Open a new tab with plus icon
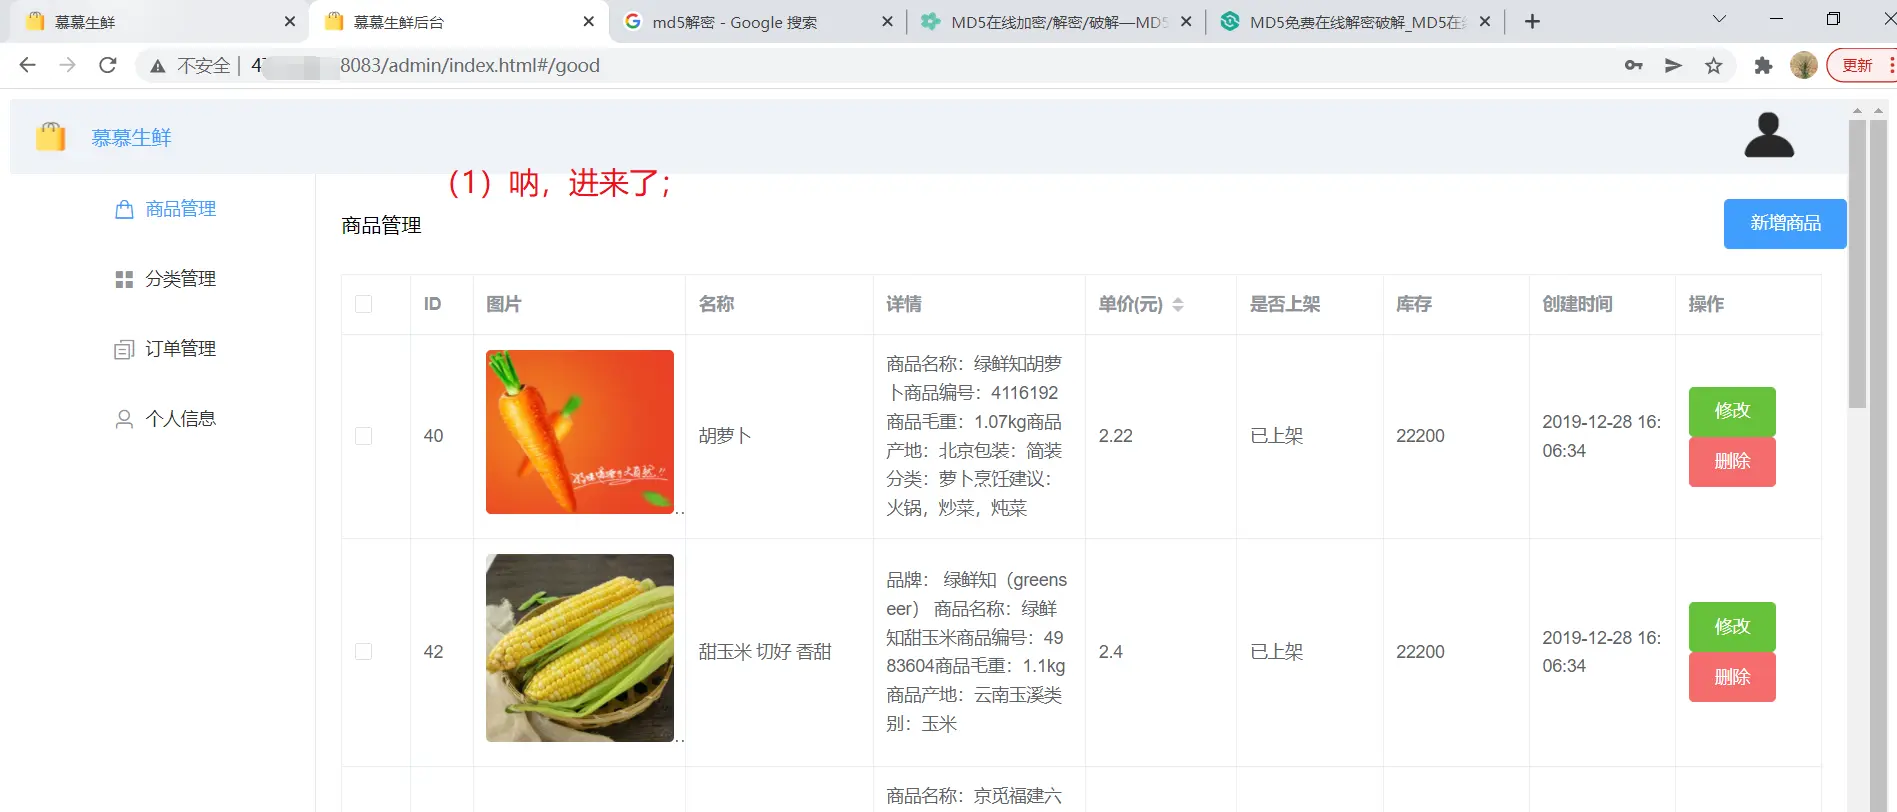1897x812 pixels. coord(1532,21)
